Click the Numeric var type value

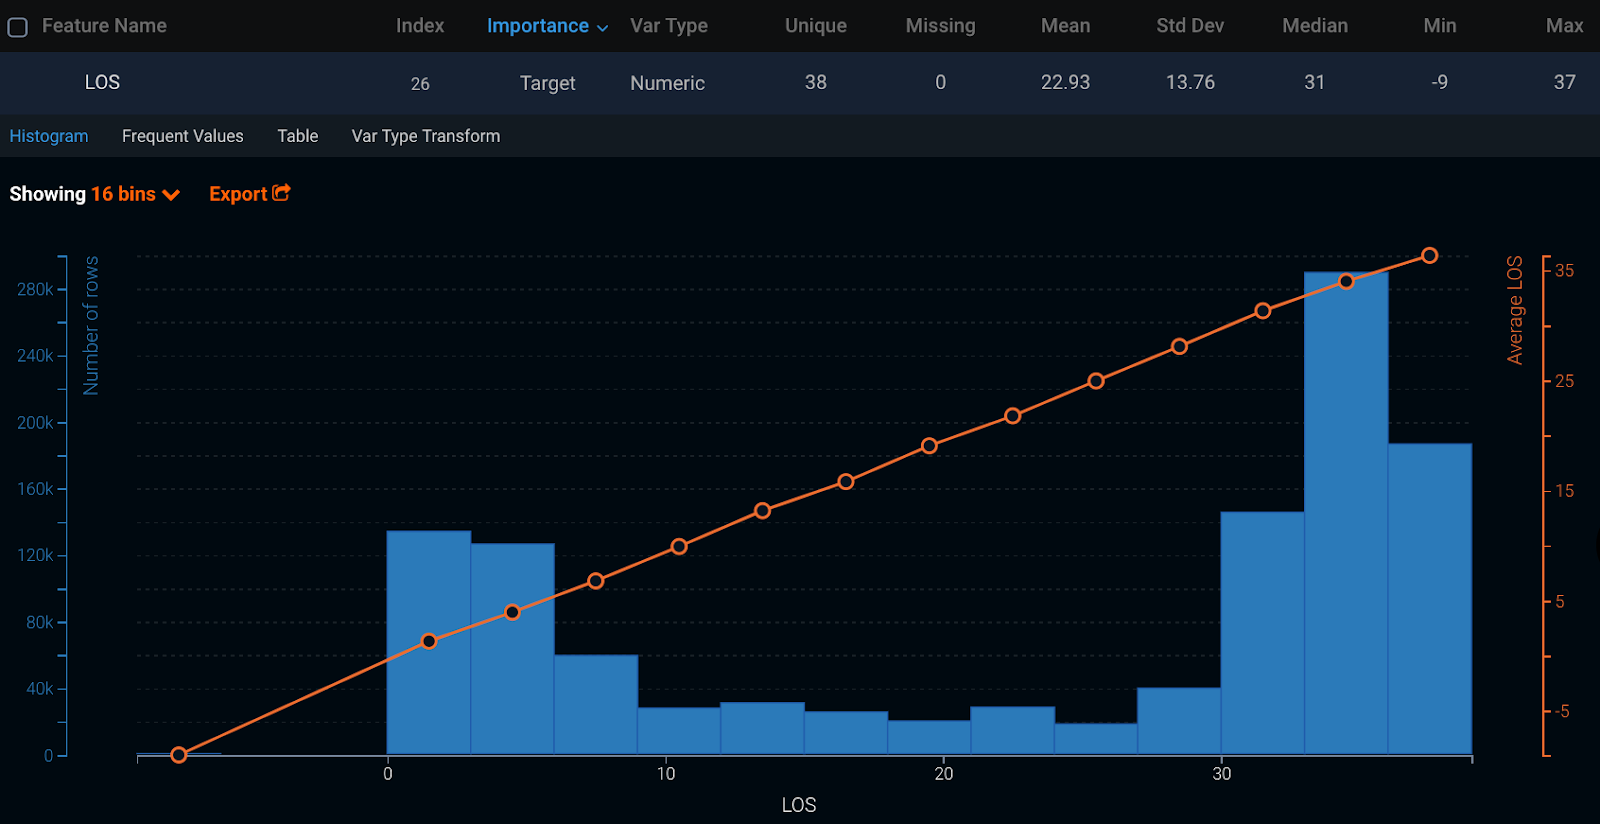click(667, 83)
